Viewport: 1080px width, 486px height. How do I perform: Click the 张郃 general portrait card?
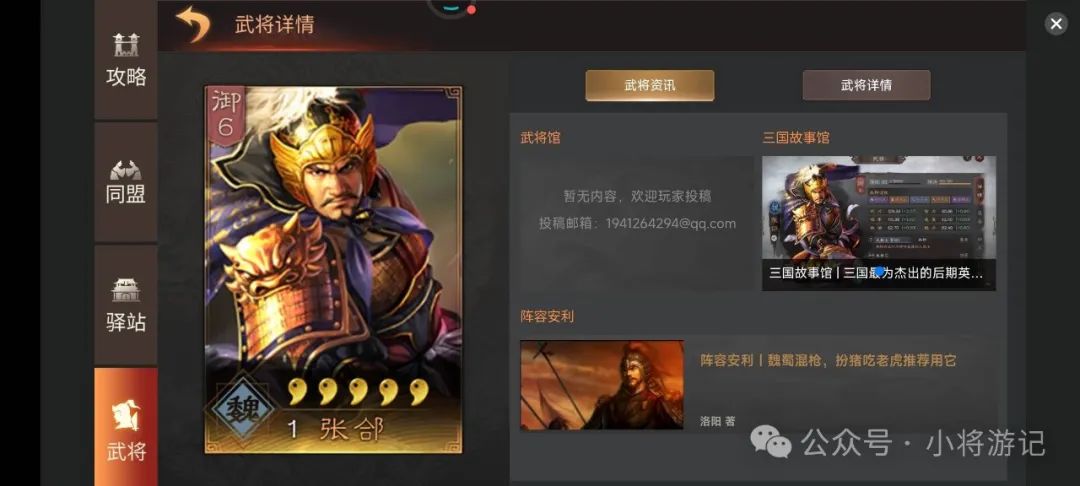coord(333,269)
